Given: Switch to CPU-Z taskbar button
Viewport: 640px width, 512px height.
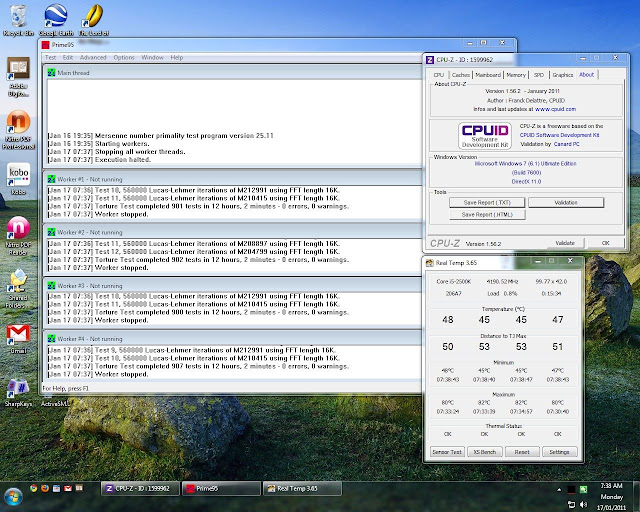Looking at the screenshot, I should pos(140,489).
